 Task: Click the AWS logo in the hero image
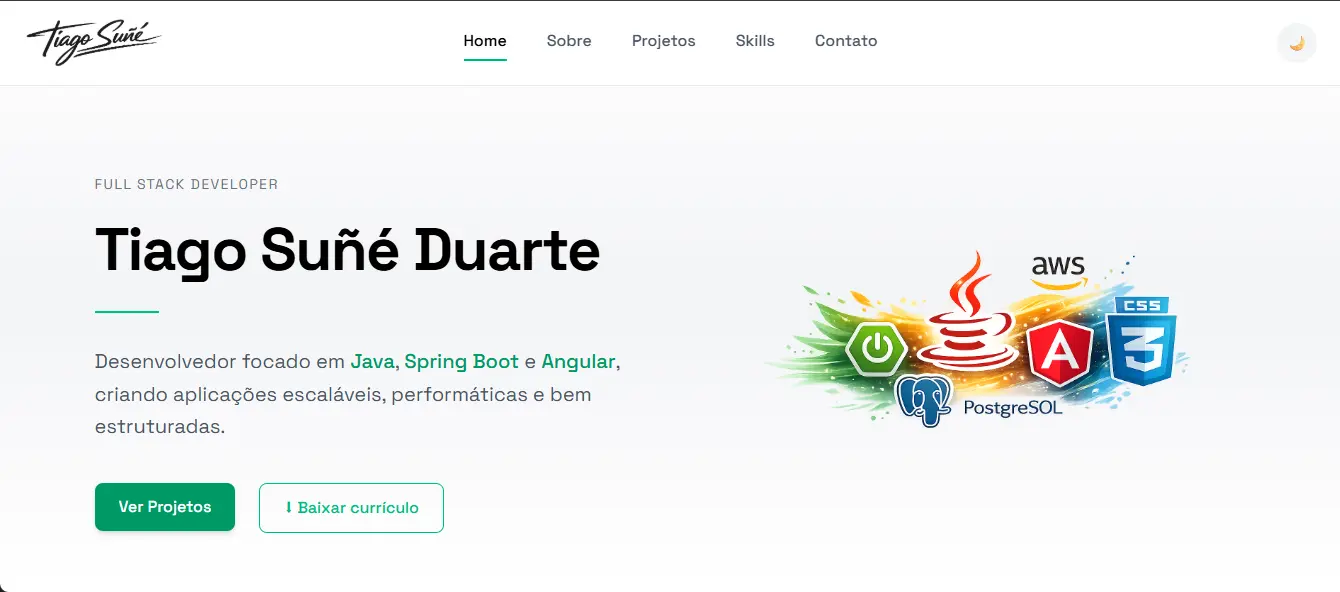point(1058,270)
